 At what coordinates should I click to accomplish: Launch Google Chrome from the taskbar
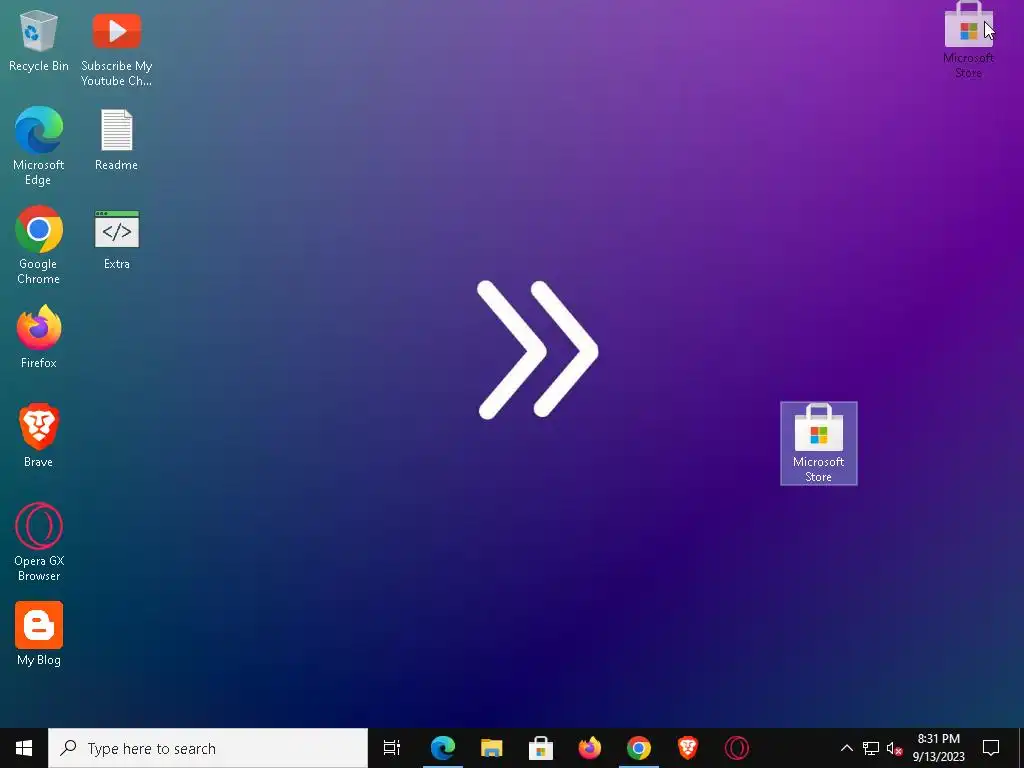tap(639, 748)
